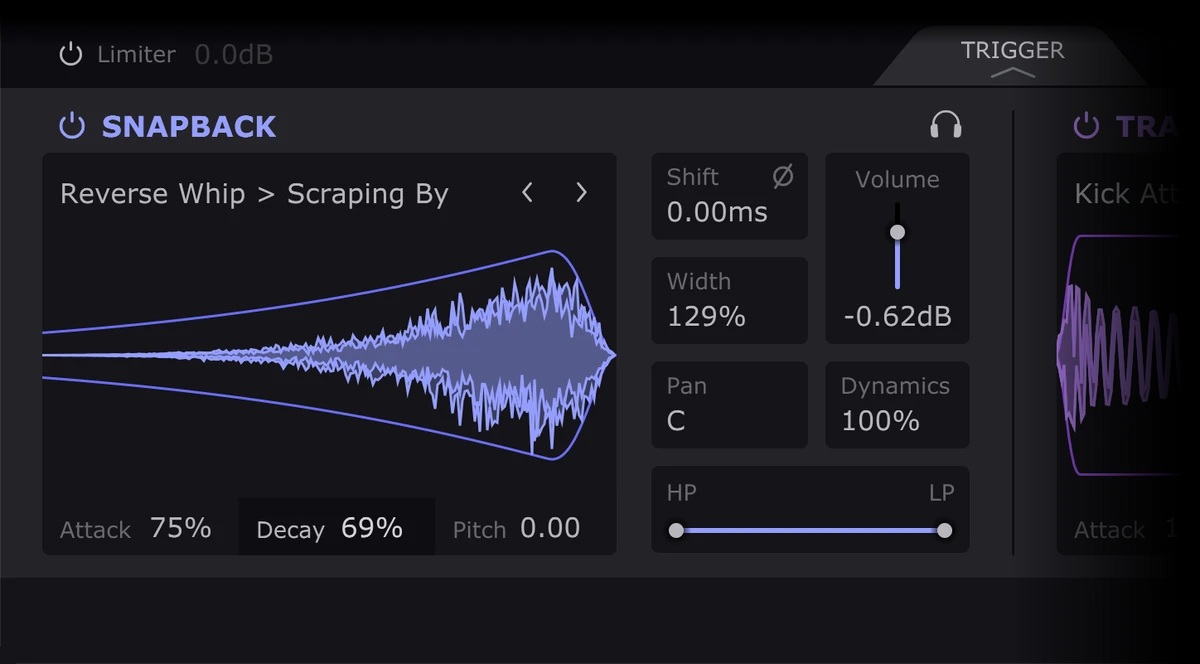Select the previous sample with left arrow
This screenshot has height=664, width=1200.
coord(528,193)
